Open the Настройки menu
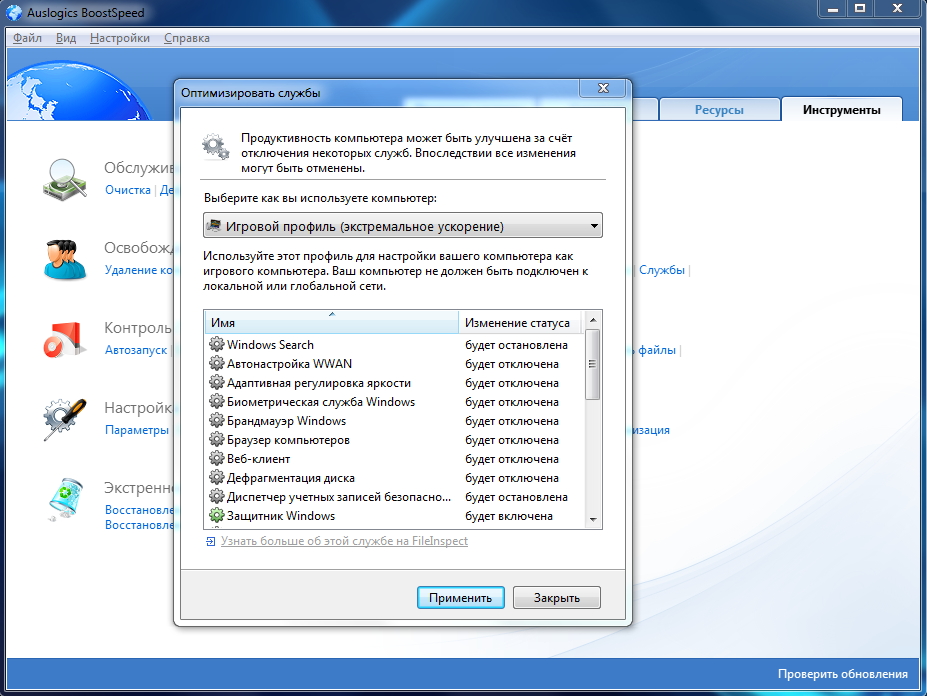Screen dimensions: 927x696 [119, 38]
